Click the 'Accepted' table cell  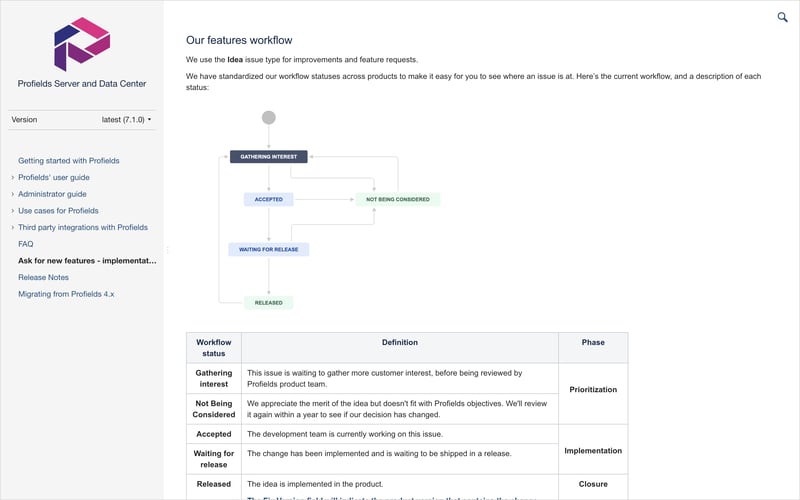[x=214, y=434]
